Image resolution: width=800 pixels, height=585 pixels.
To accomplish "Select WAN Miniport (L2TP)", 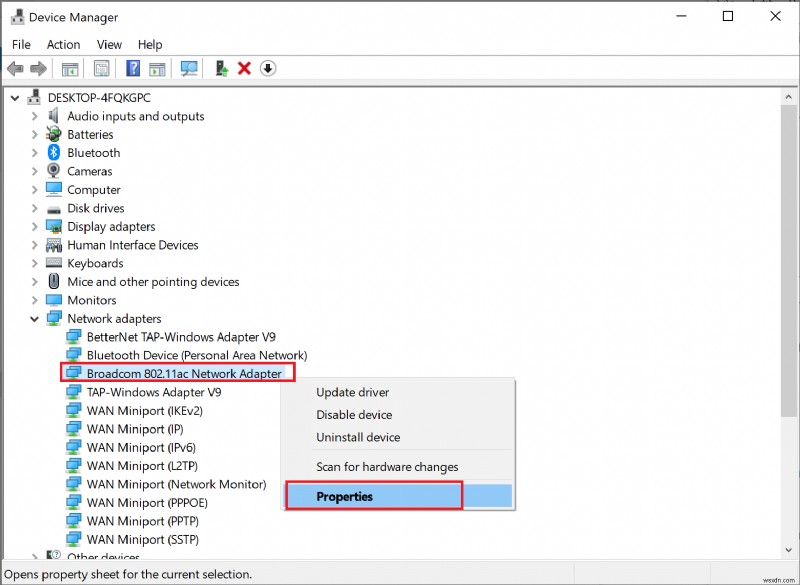I will pos(142,466).
